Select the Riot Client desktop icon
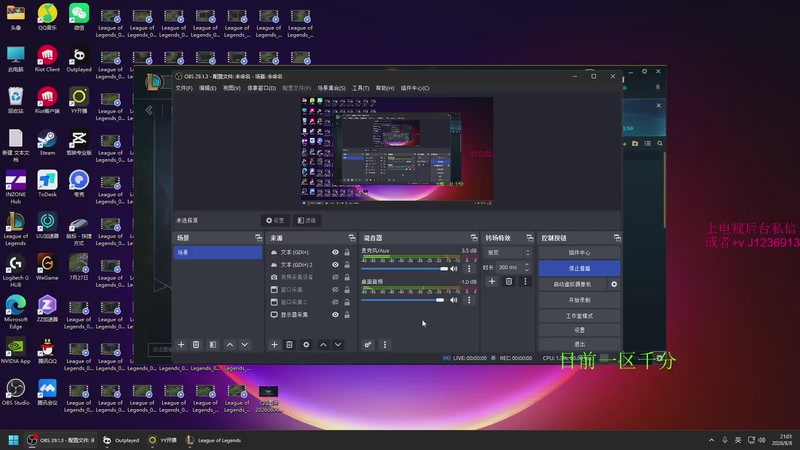The width and height of the screenshot is (800, 450). point(47,59)
